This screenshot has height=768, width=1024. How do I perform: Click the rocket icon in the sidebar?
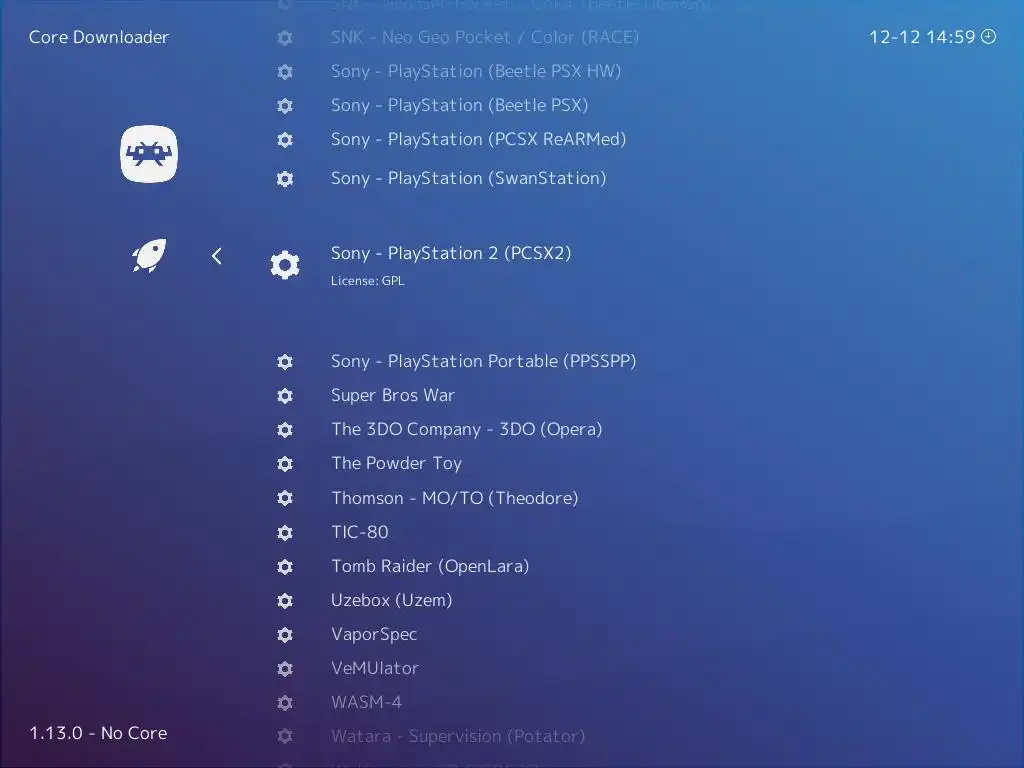[x=150, y=255]
